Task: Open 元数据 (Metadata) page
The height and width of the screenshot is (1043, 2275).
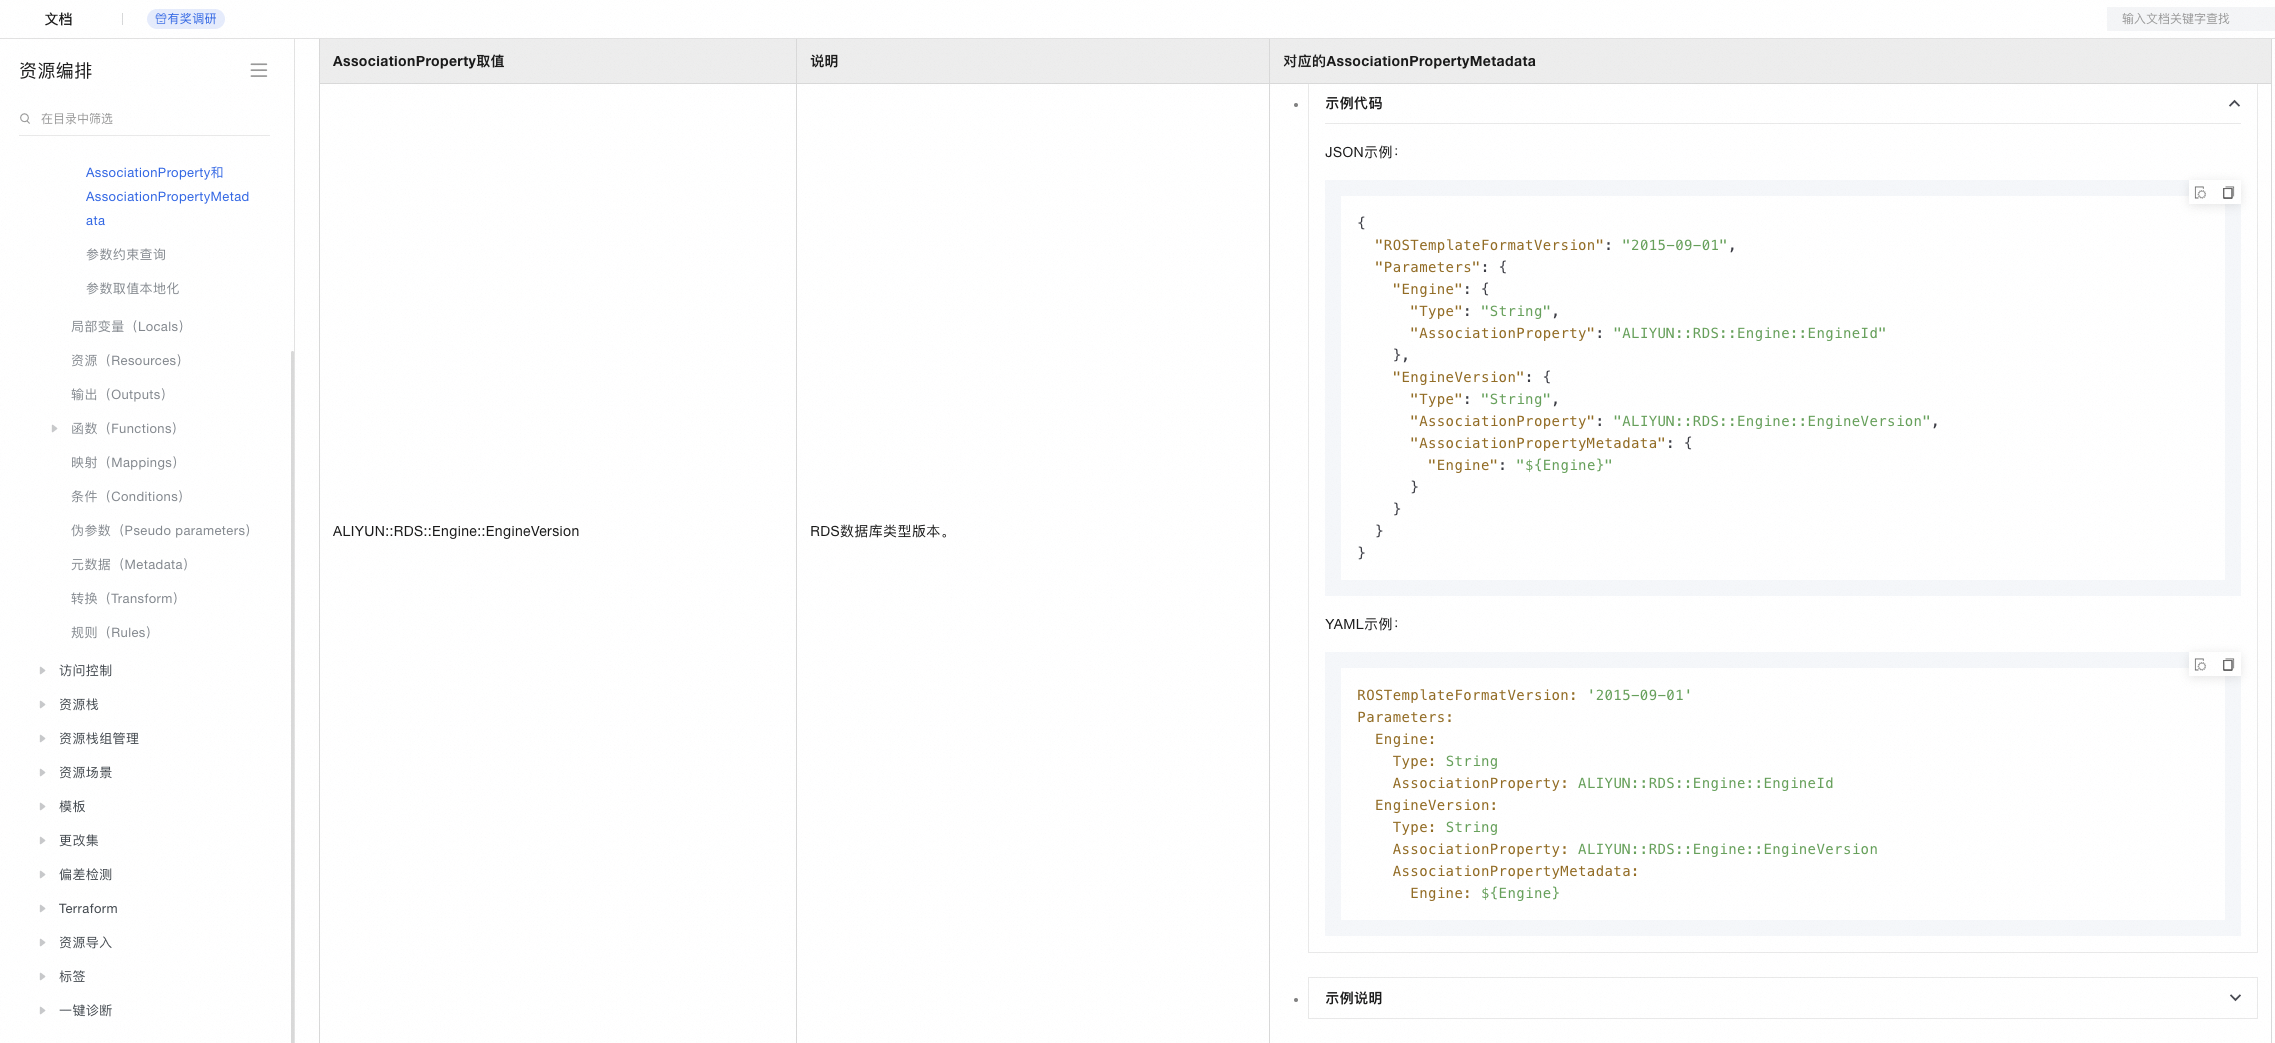Action: coord(129,564)
